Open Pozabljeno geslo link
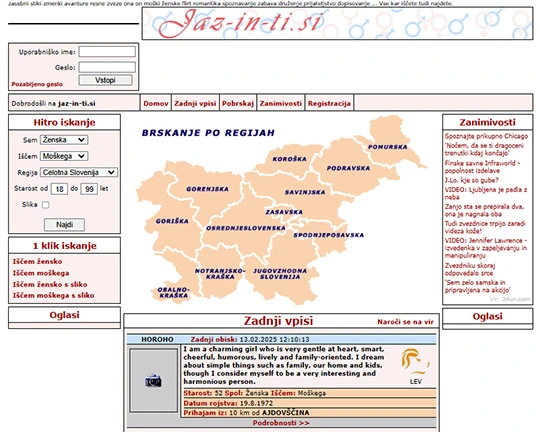 click(x=37, y=84)
